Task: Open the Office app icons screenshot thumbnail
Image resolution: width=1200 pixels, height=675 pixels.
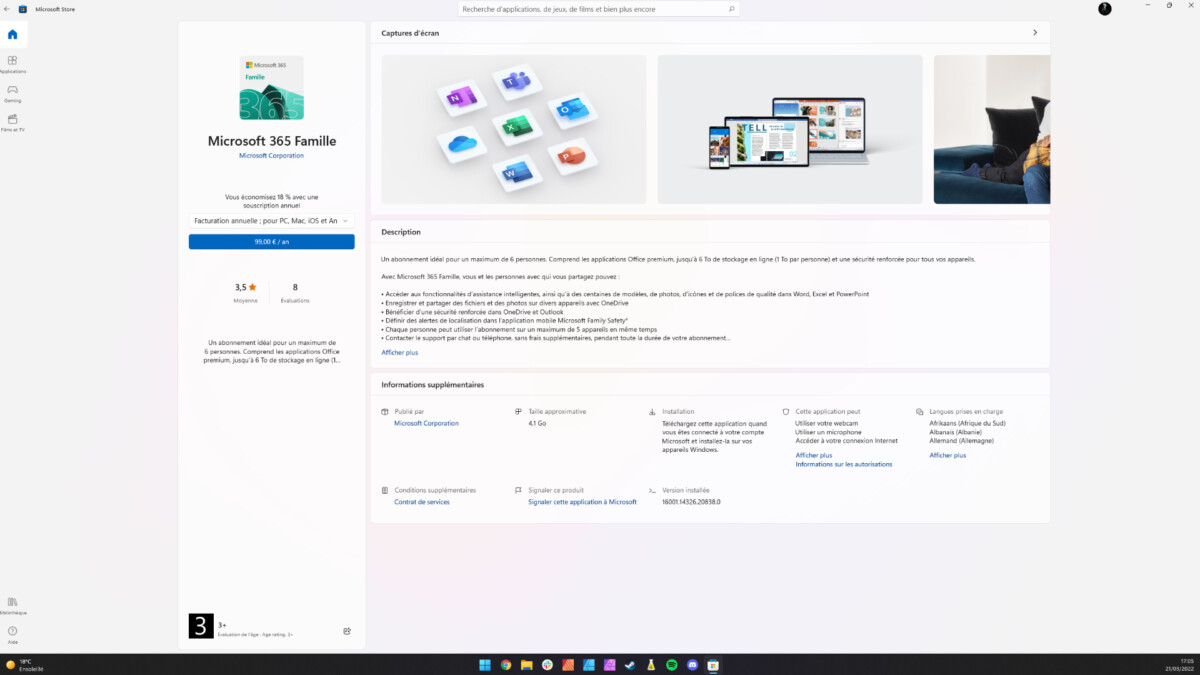Action: [514, 129]
